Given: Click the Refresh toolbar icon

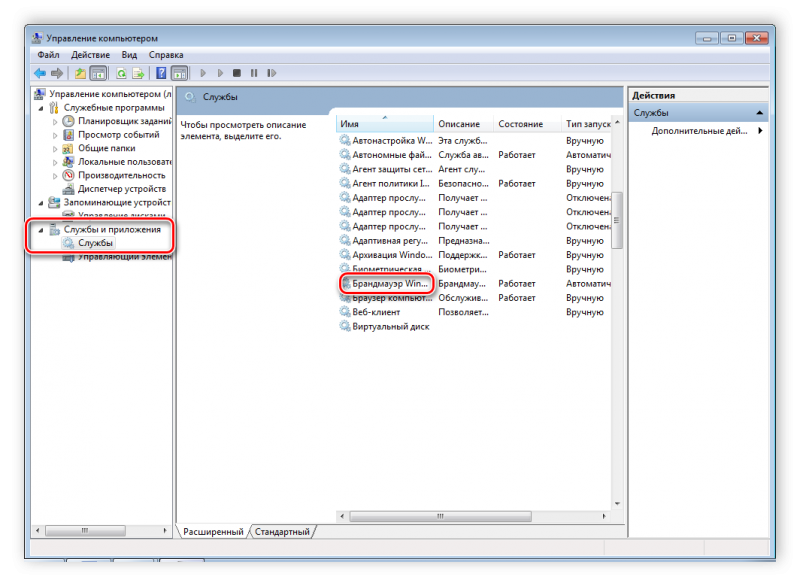Looking at the screenshot, I should (x=121, y=73).
